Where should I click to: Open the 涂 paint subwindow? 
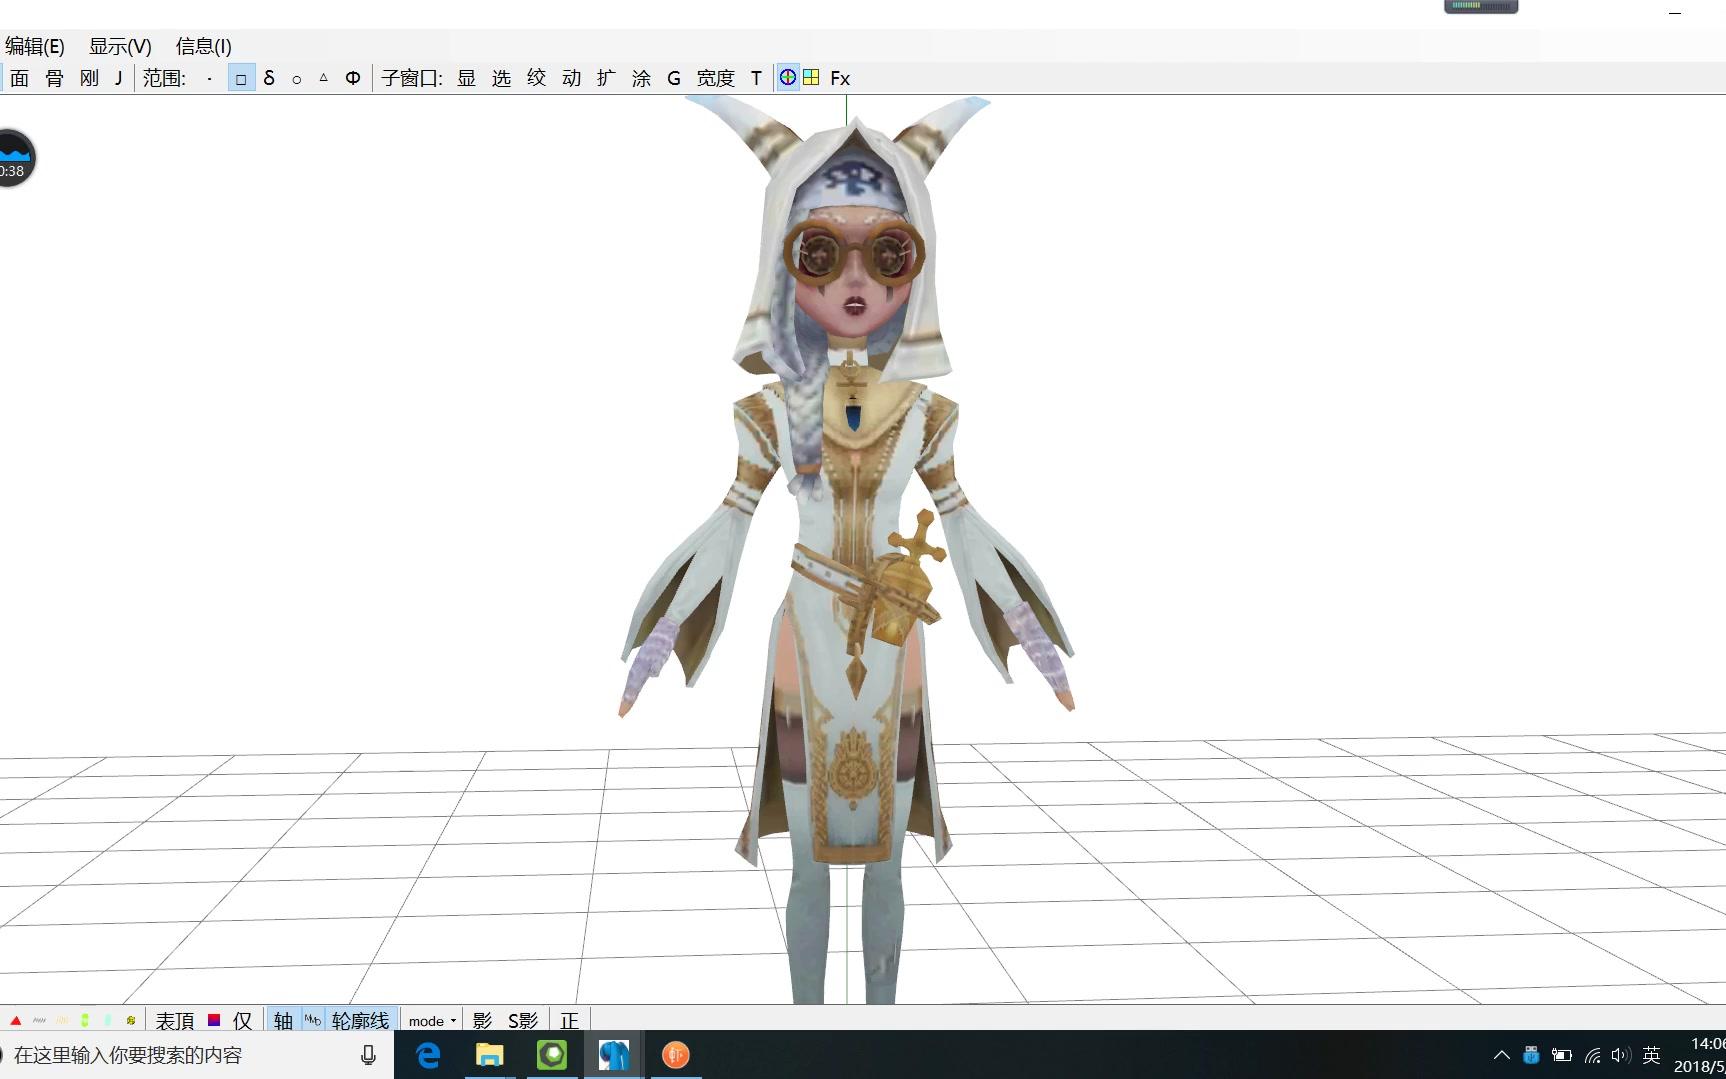pos(640,77)
